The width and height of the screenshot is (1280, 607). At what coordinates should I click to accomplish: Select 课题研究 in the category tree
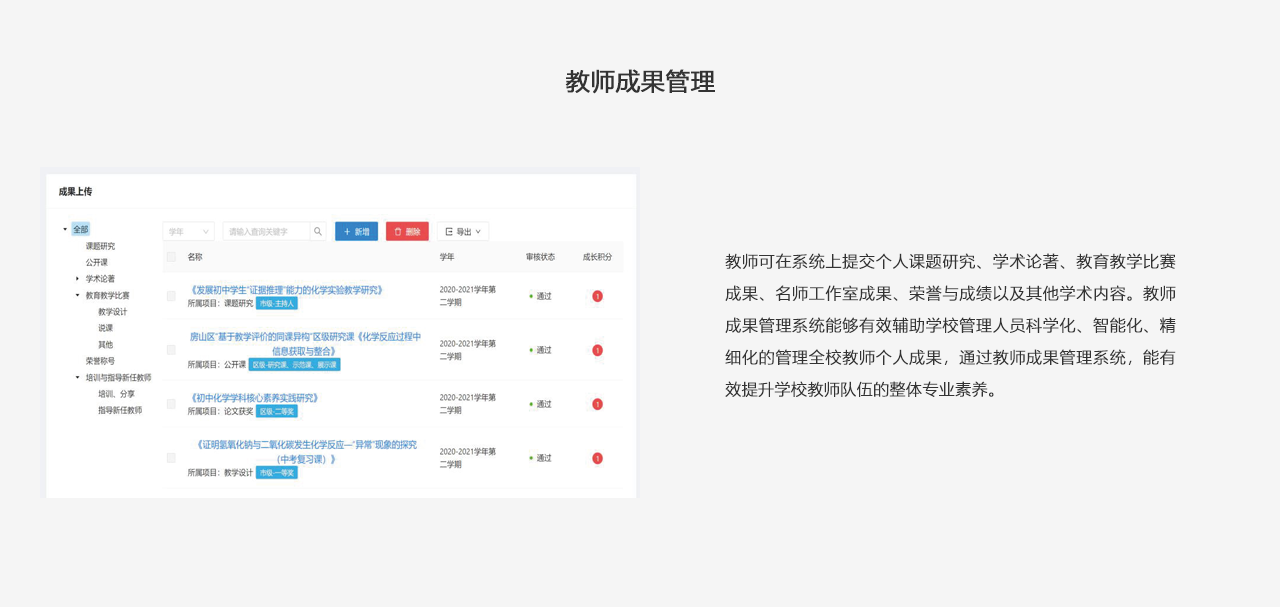pyautogui.click(x=100, y=246)
